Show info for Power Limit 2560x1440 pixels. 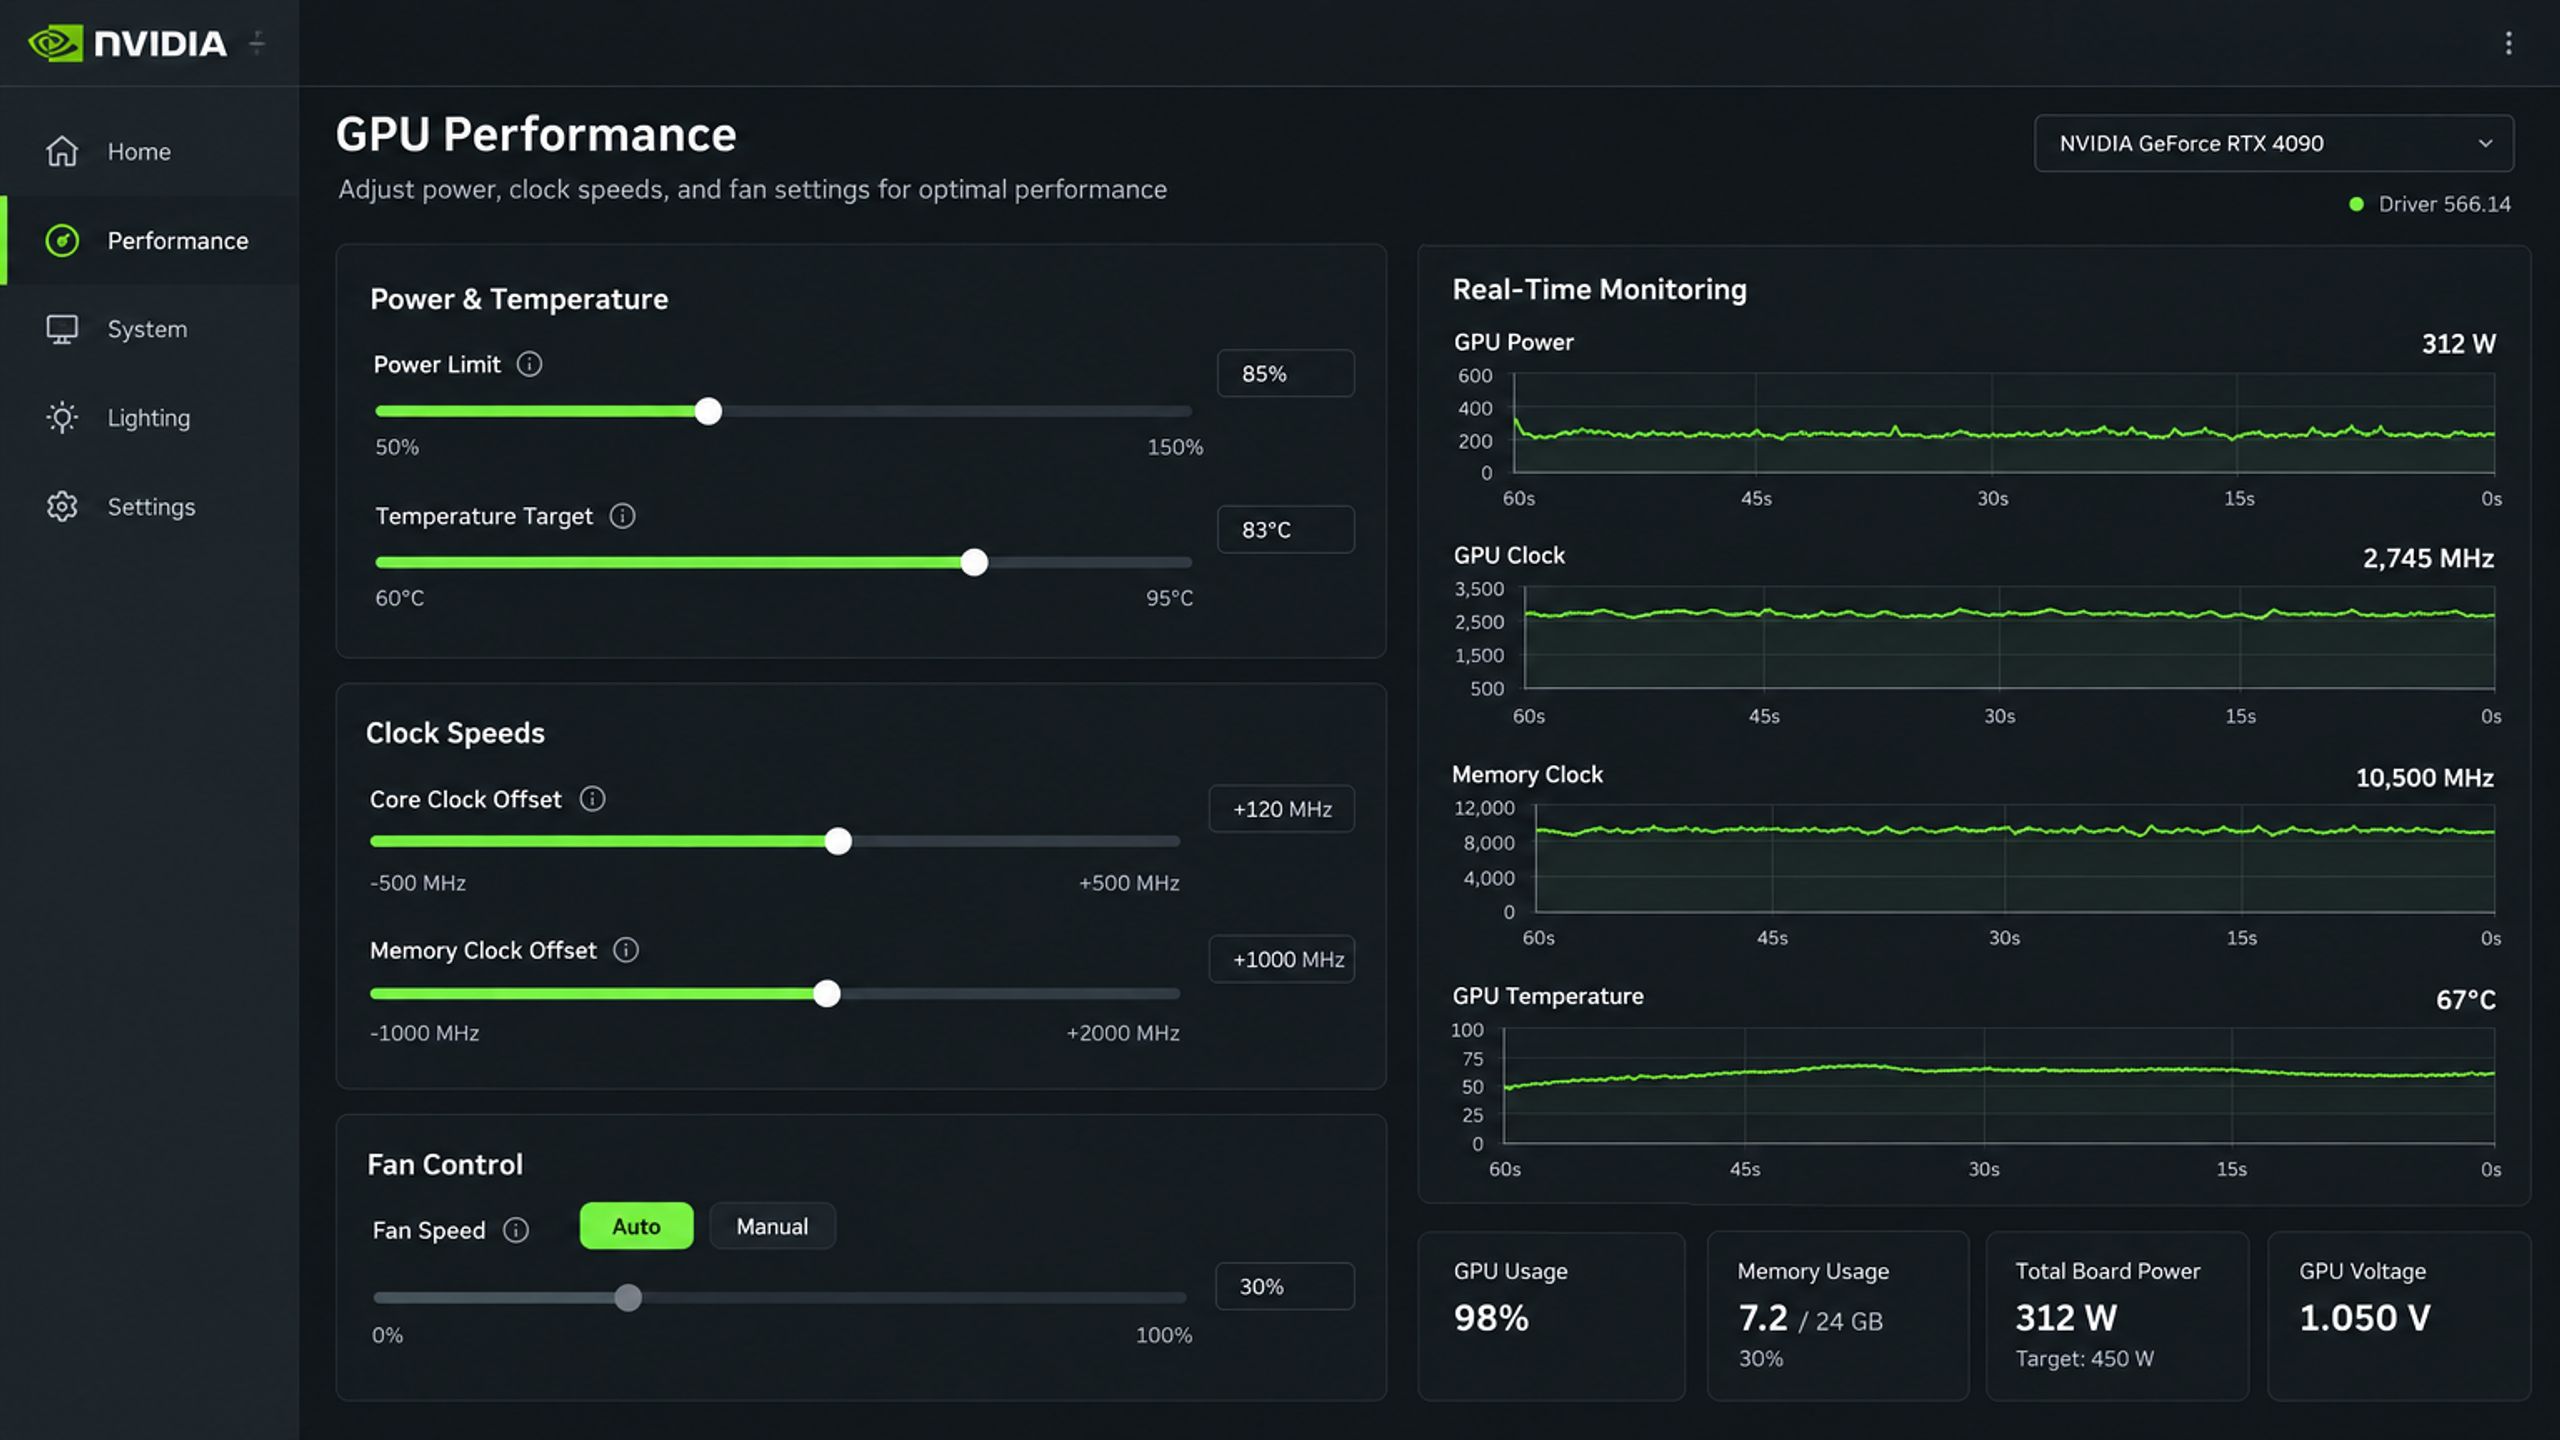coord(529,364)
